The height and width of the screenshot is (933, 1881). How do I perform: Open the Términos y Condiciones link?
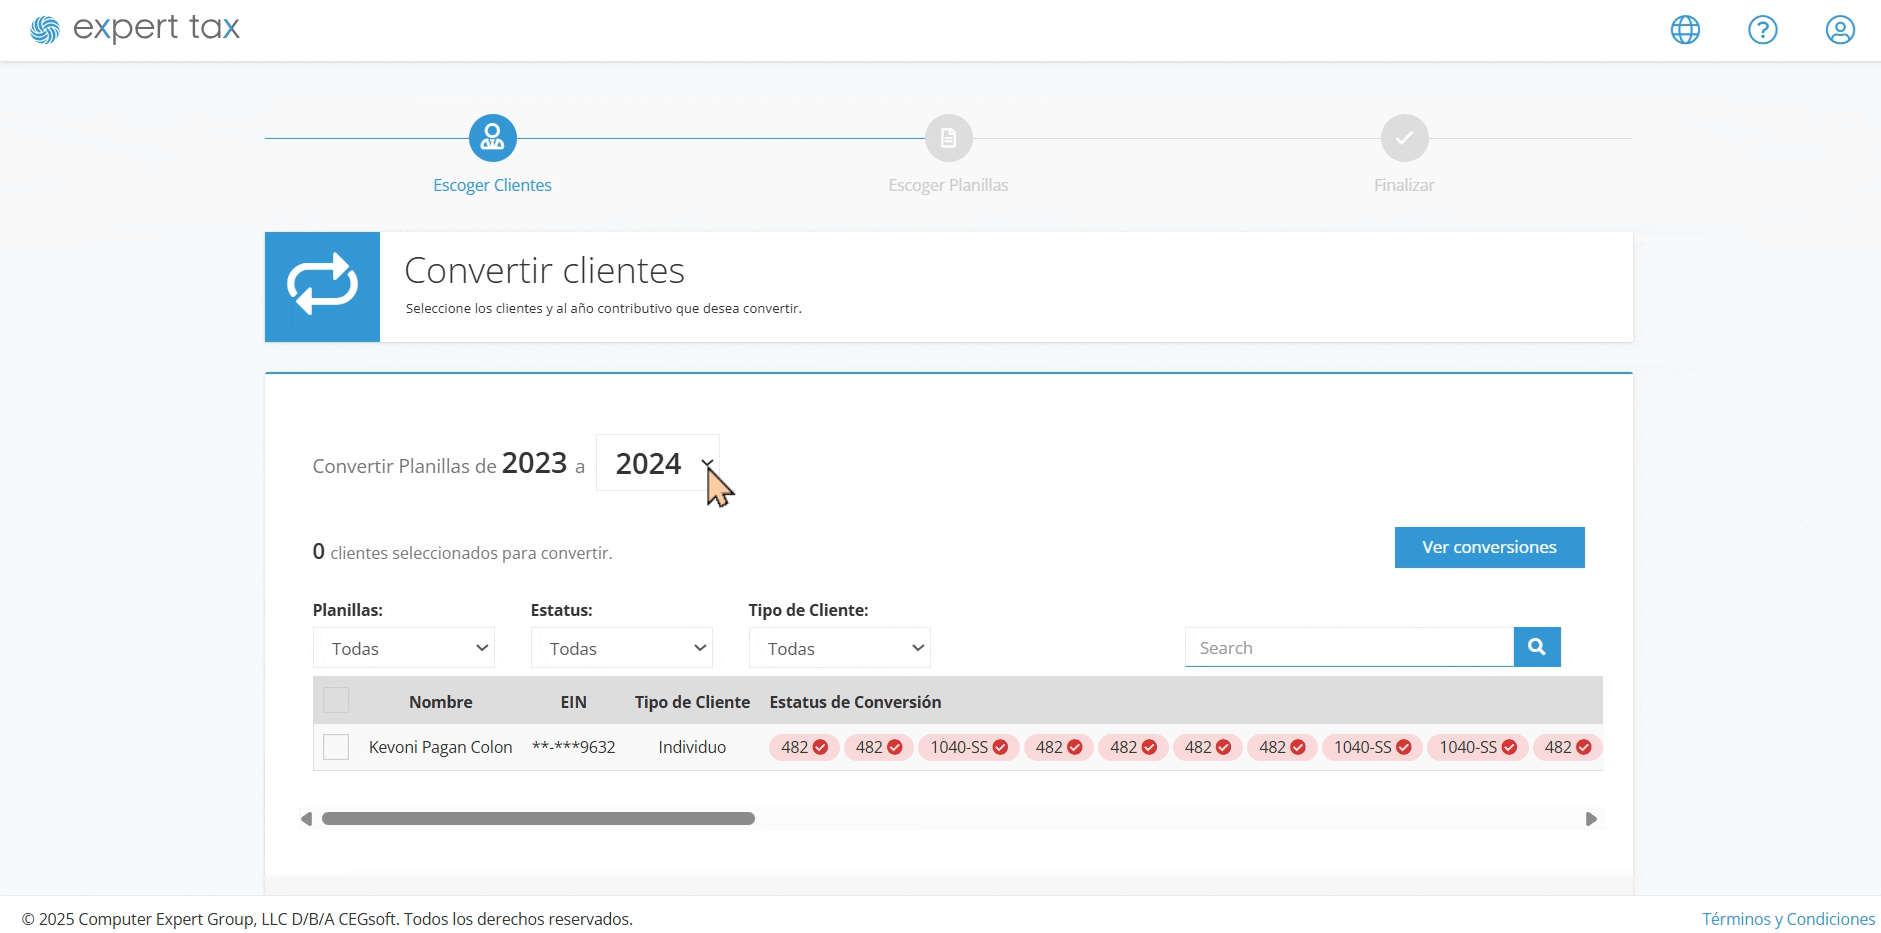(x=1788, y=919)
